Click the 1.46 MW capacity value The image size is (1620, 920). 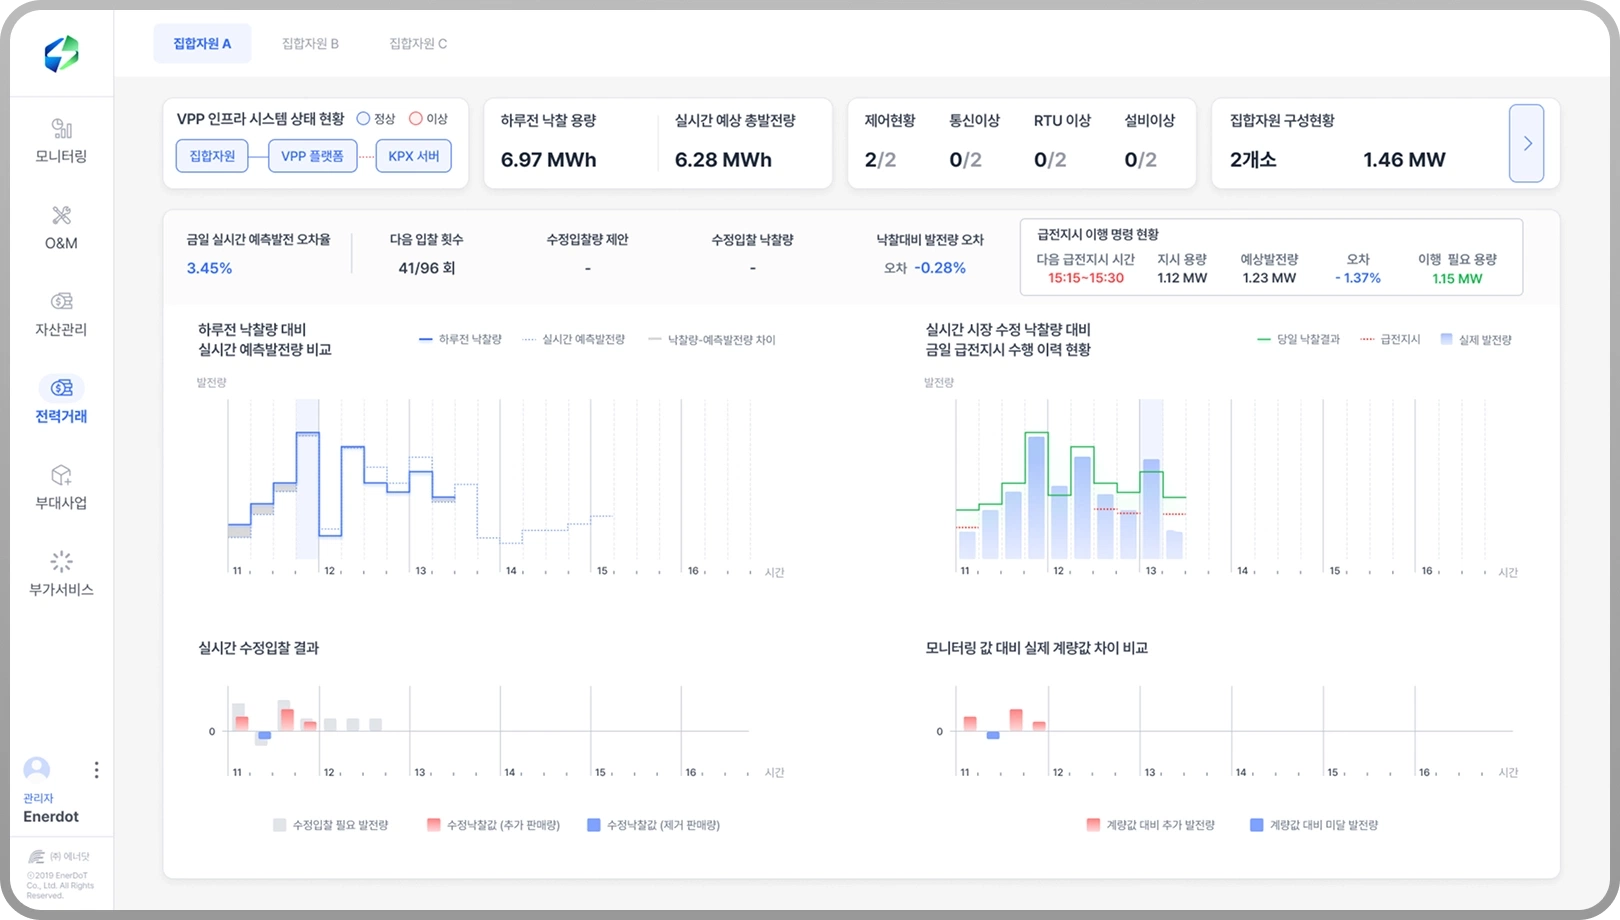tap(1404, 160)
